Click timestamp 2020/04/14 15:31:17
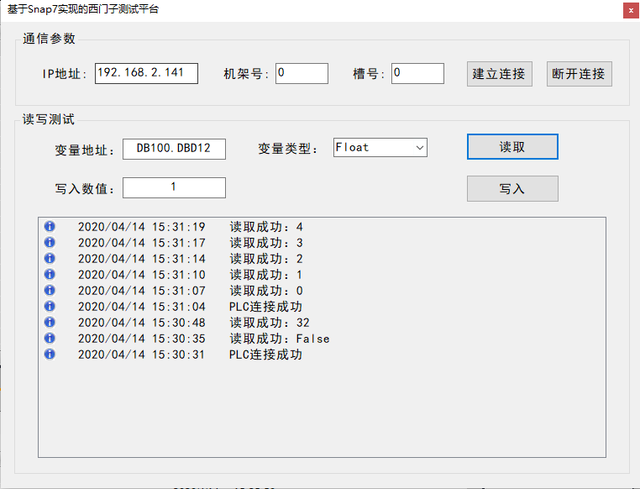This screenshot has width=640, height=489. (x=142, y=243)
